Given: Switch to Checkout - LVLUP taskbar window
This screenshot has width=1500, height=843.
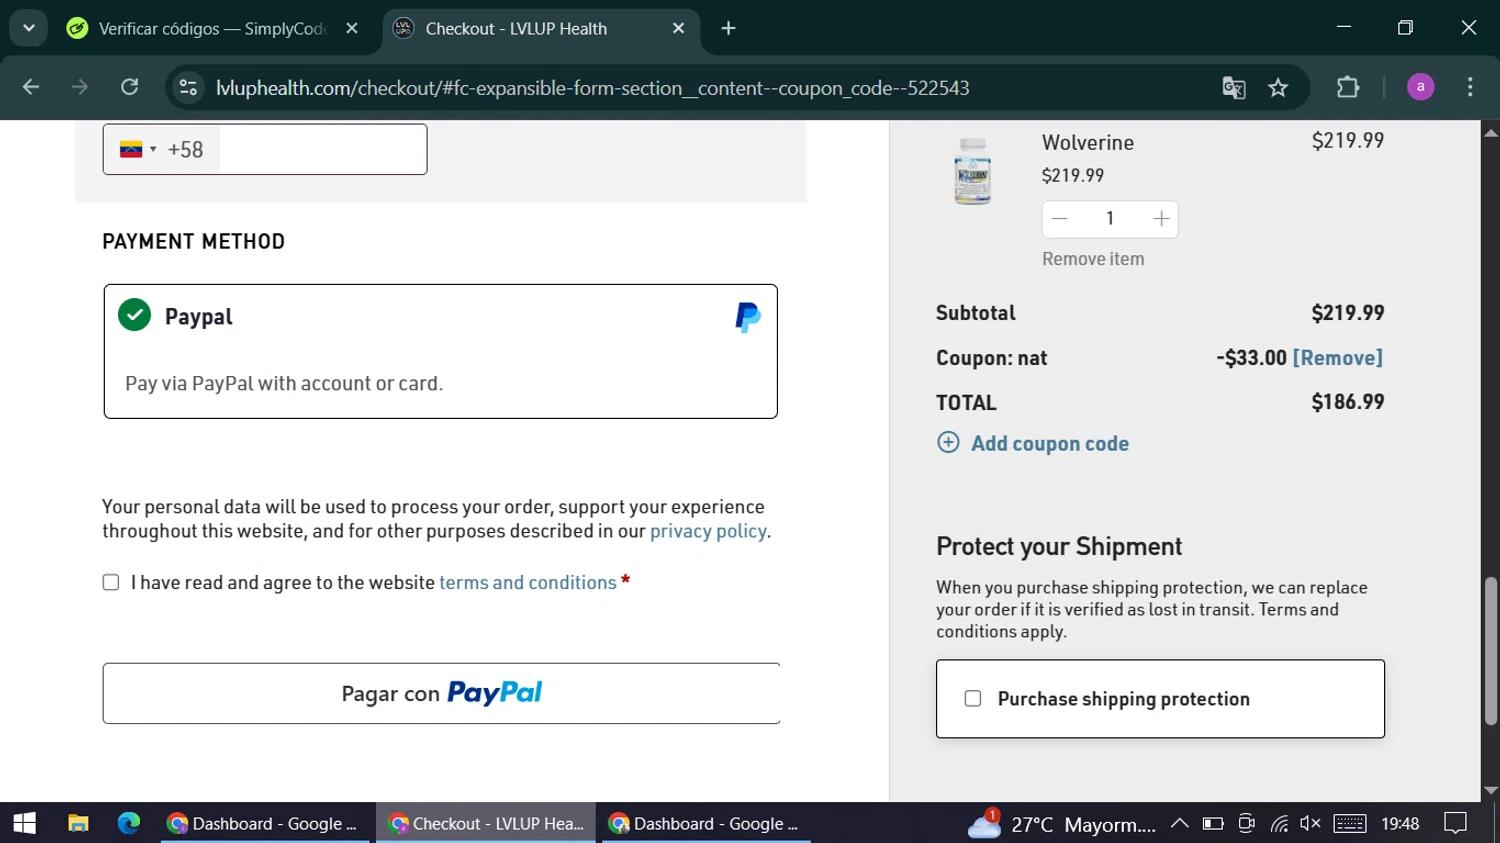Looking at the screenshot, I should pyautogui.click(x=486, y=823).
